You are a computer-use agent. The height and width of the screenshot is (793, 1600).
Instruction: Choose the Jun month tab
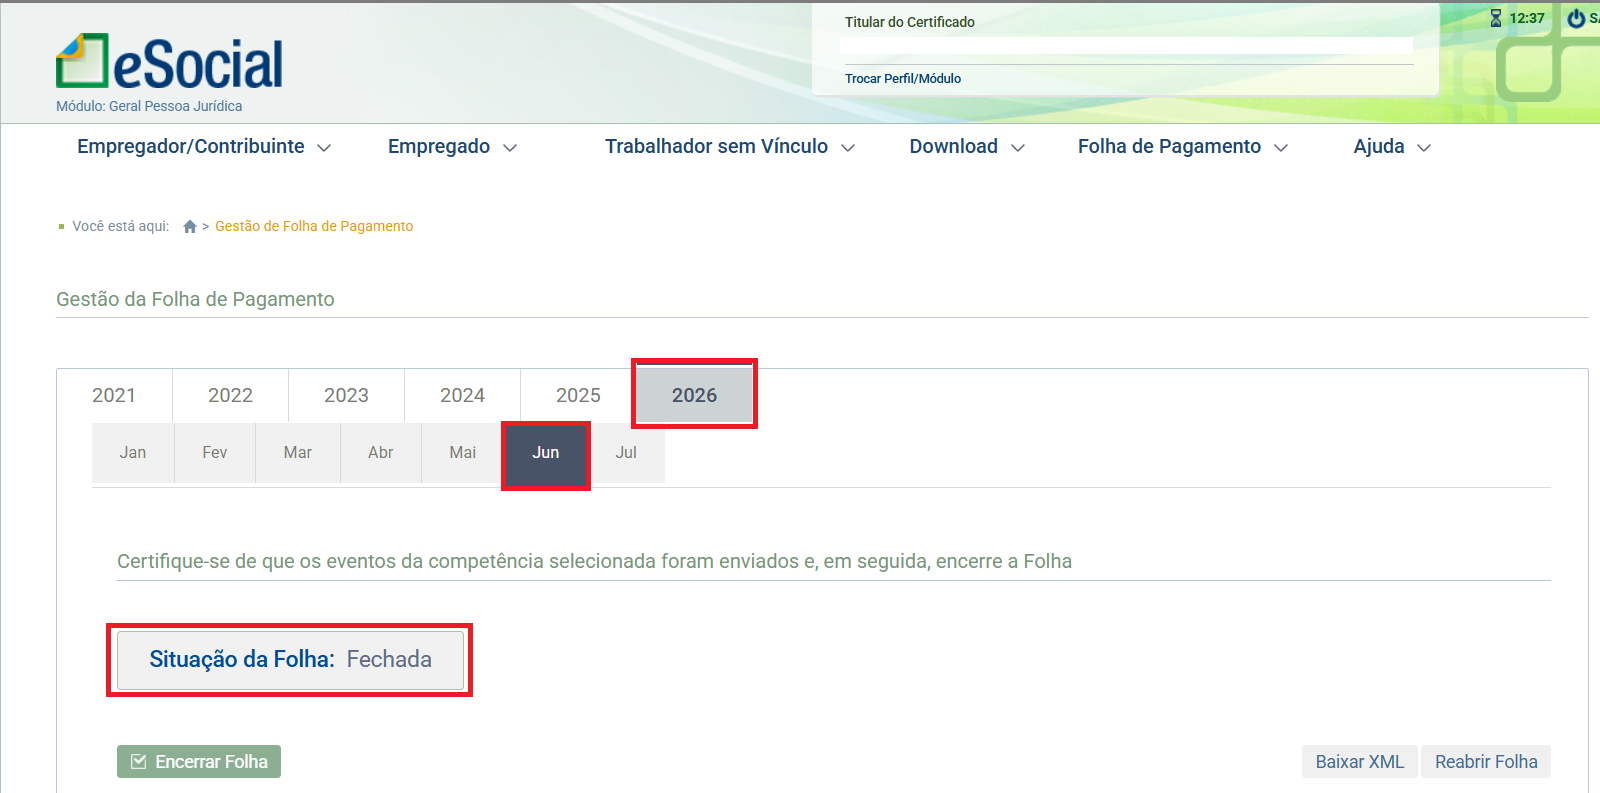point(546,453)
